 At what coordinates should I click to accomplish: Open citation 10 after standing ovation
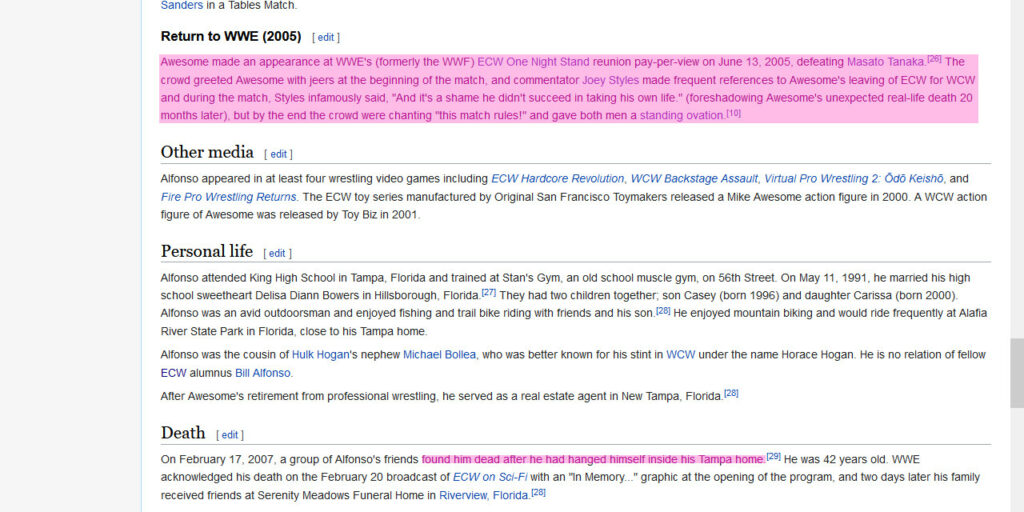click(733, 113)
